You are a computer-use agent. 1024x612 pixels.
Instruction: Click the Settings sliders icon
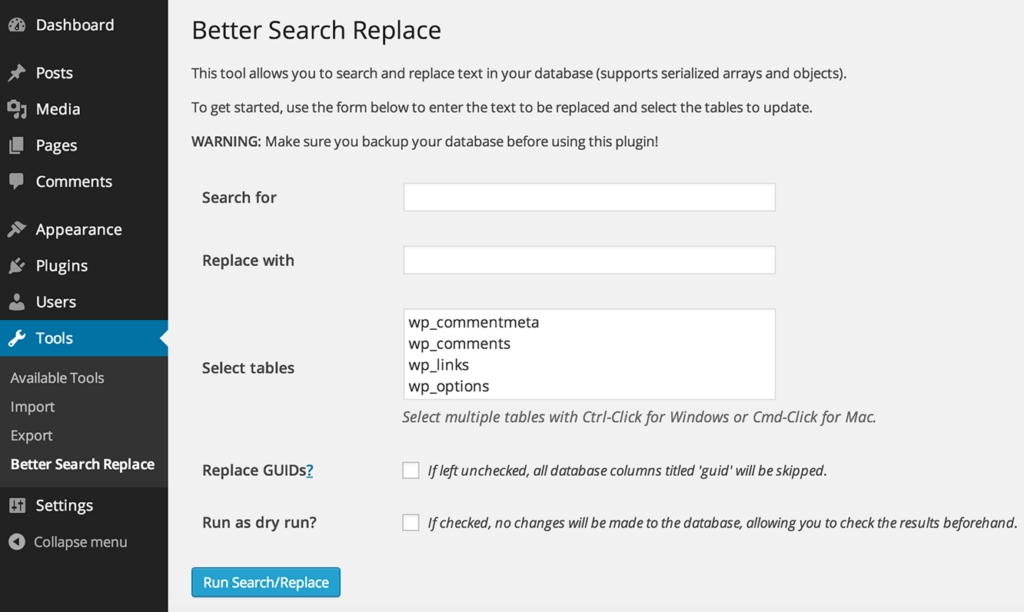coord(16,506)
